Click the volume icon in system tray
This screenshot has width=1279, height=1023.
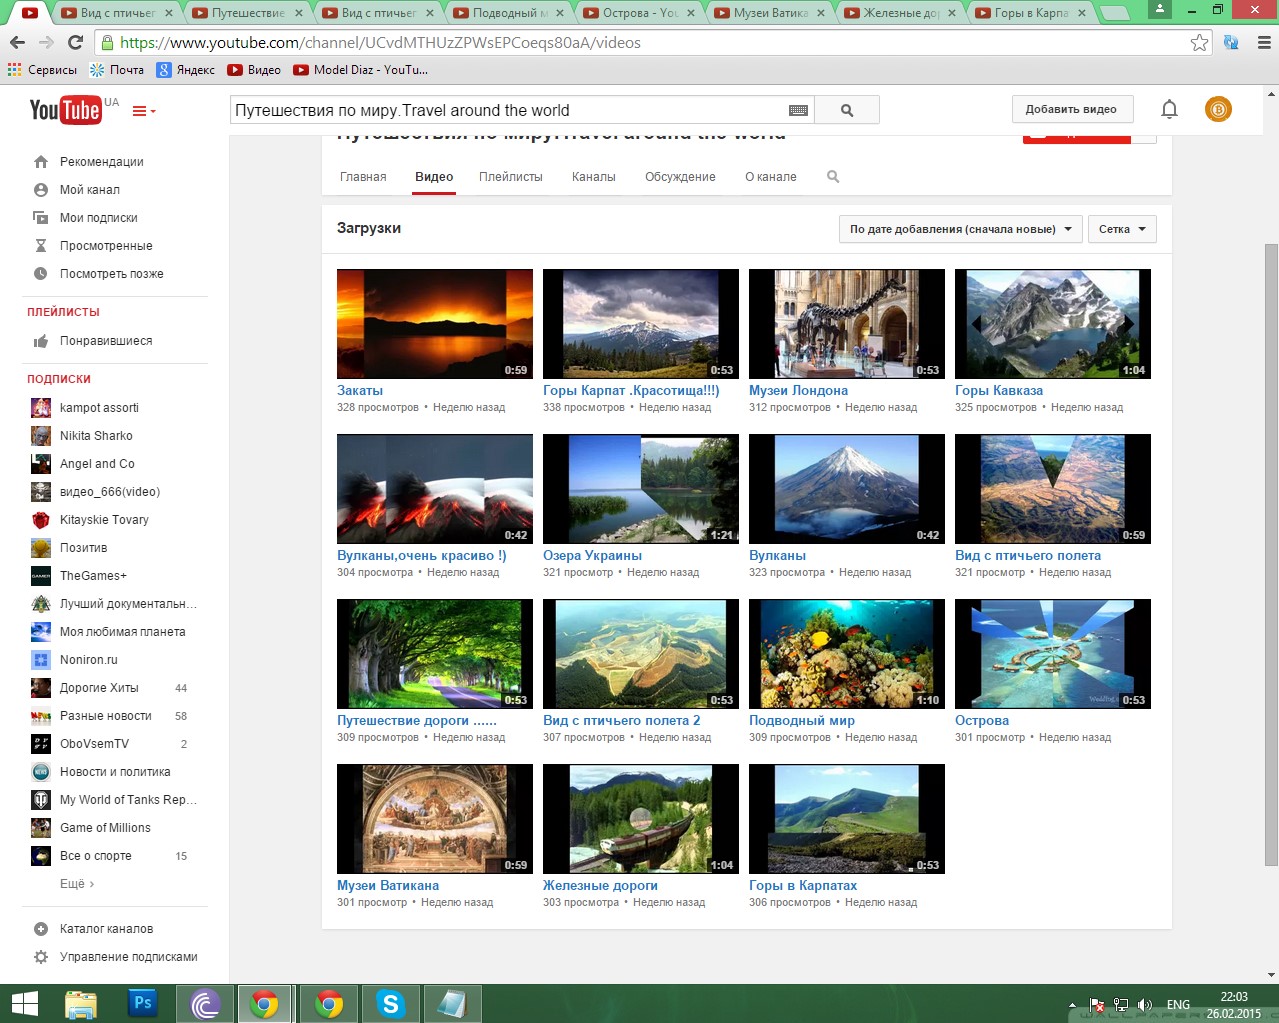(1145, 1004)
